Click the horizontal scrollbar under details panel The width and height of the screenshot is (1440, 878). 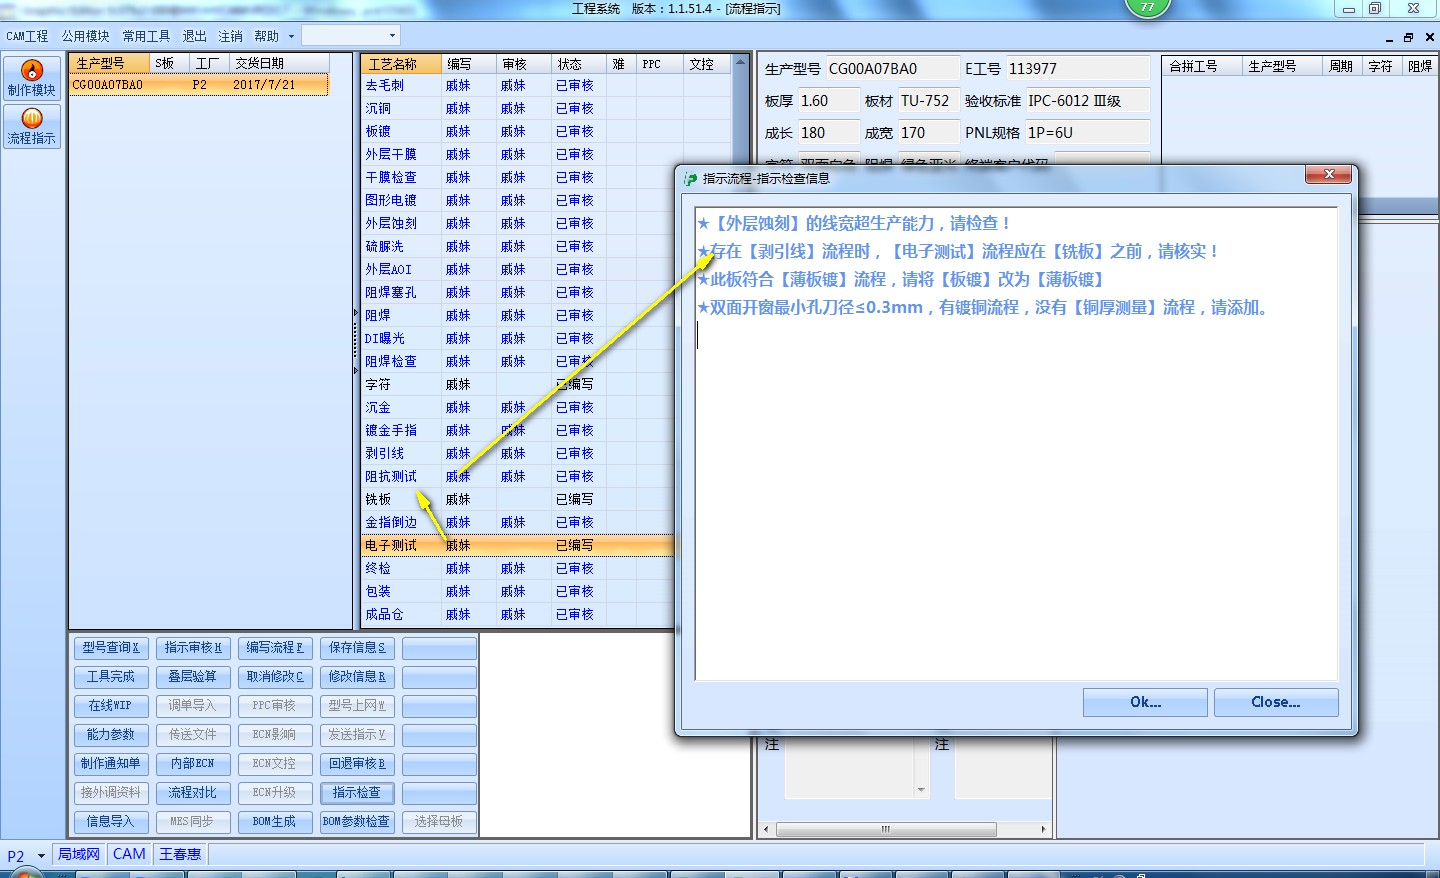[904, 829]
